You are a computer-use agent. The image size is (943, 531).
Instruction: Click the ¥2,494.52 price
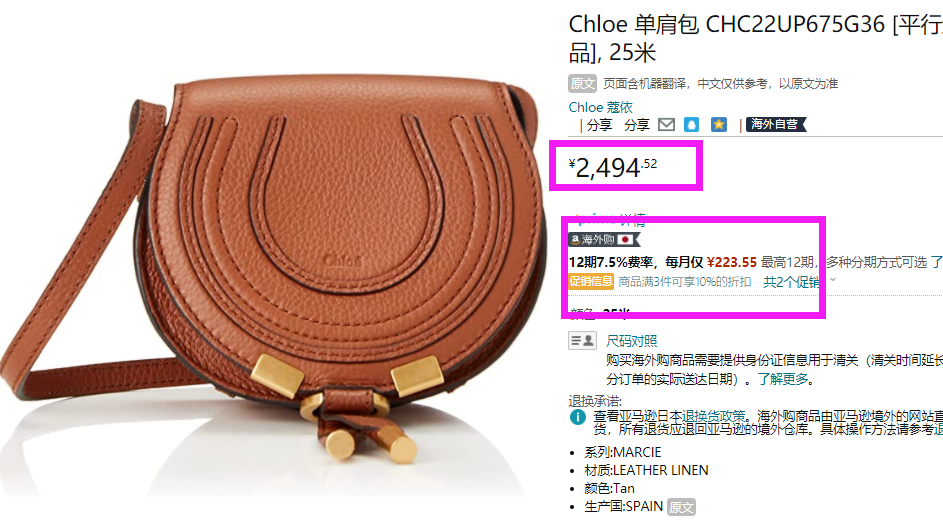click(613, 167)
